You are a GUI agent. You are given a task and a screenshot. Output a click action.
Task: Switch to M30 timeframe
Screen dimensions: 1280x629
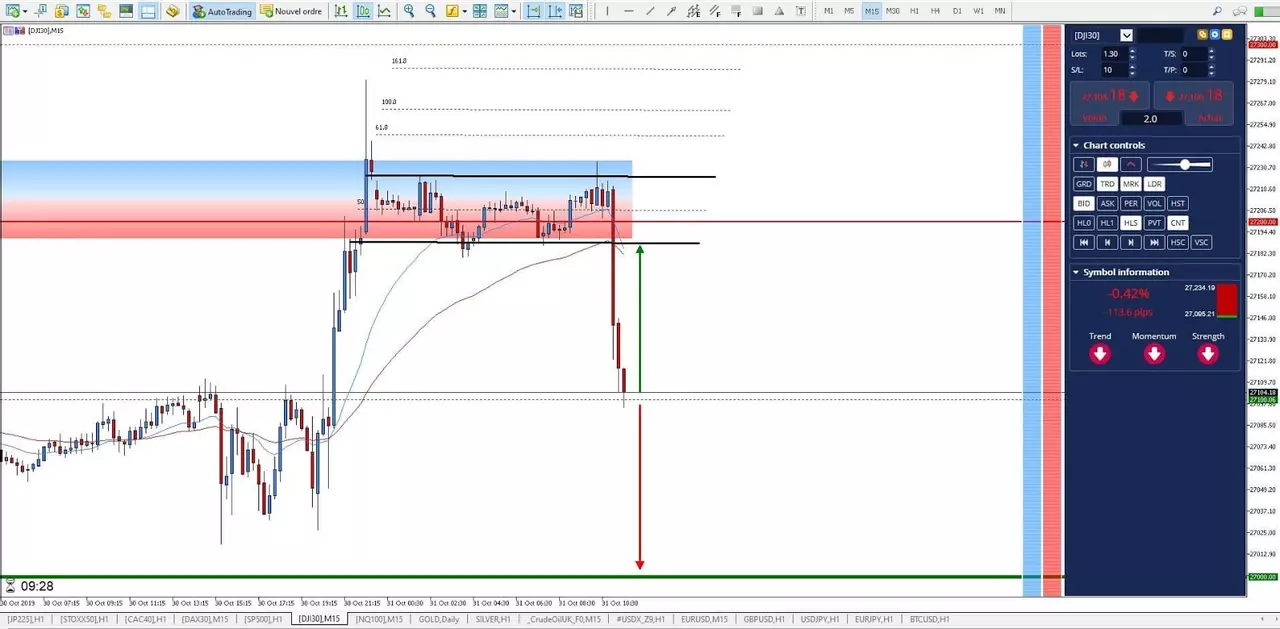pos(892,11)
